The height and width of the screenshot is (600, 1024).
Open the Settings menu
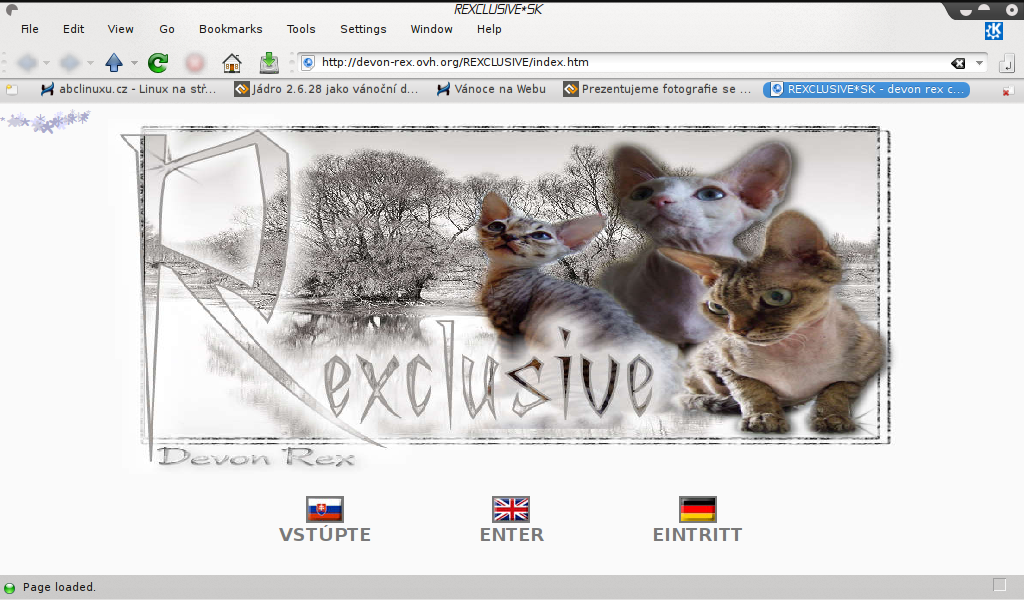click(x=363, y=29)
